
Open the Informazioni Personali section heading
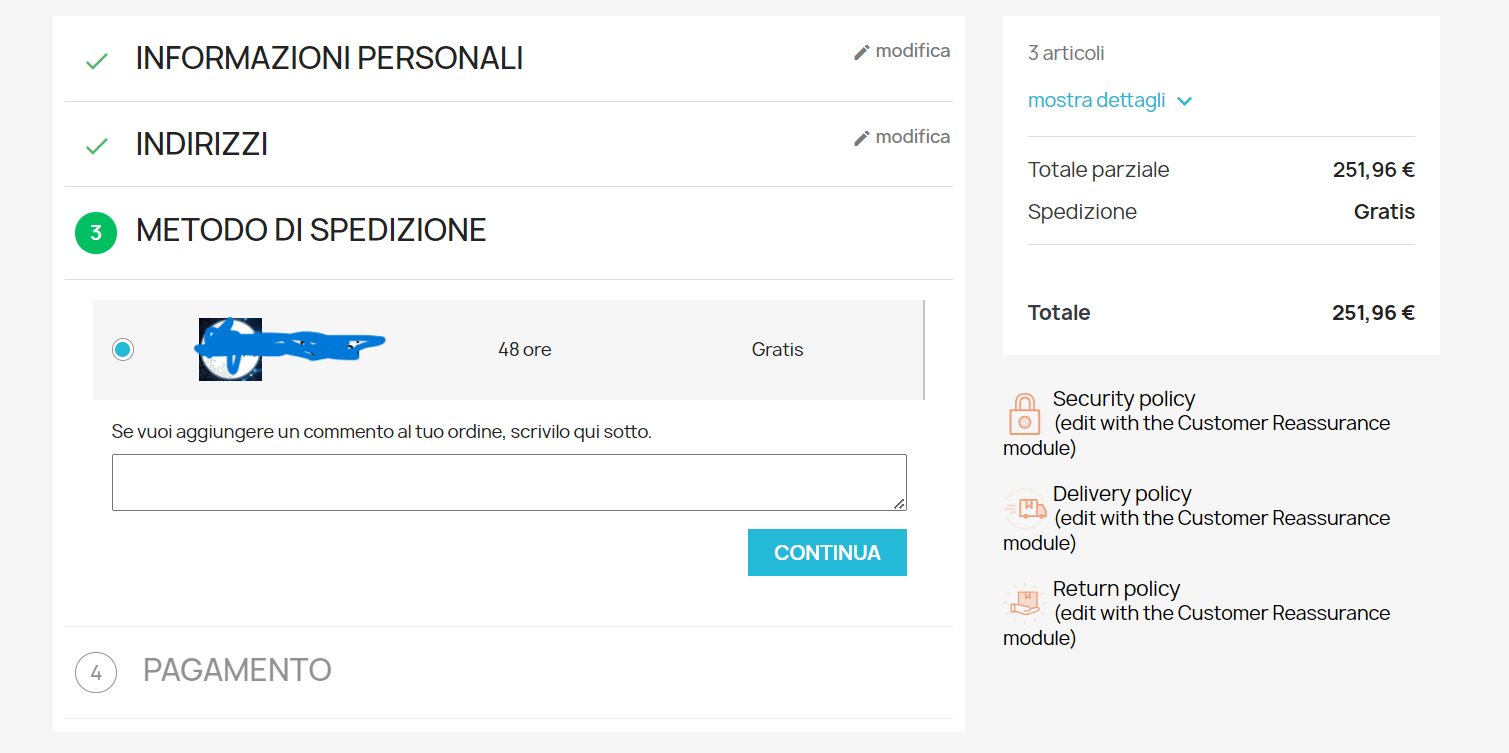click(x=329, y=59)
